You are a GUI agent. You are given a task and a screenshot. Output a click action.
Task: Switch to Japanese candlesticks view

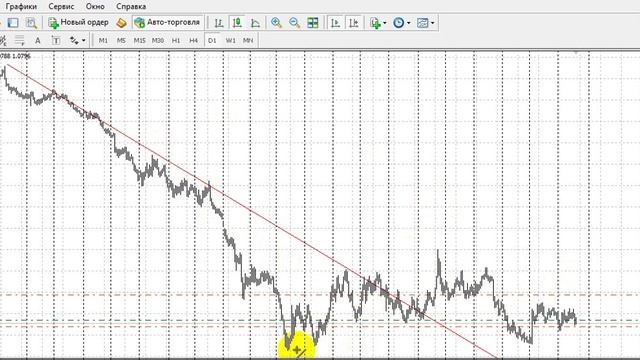point(237,23)
